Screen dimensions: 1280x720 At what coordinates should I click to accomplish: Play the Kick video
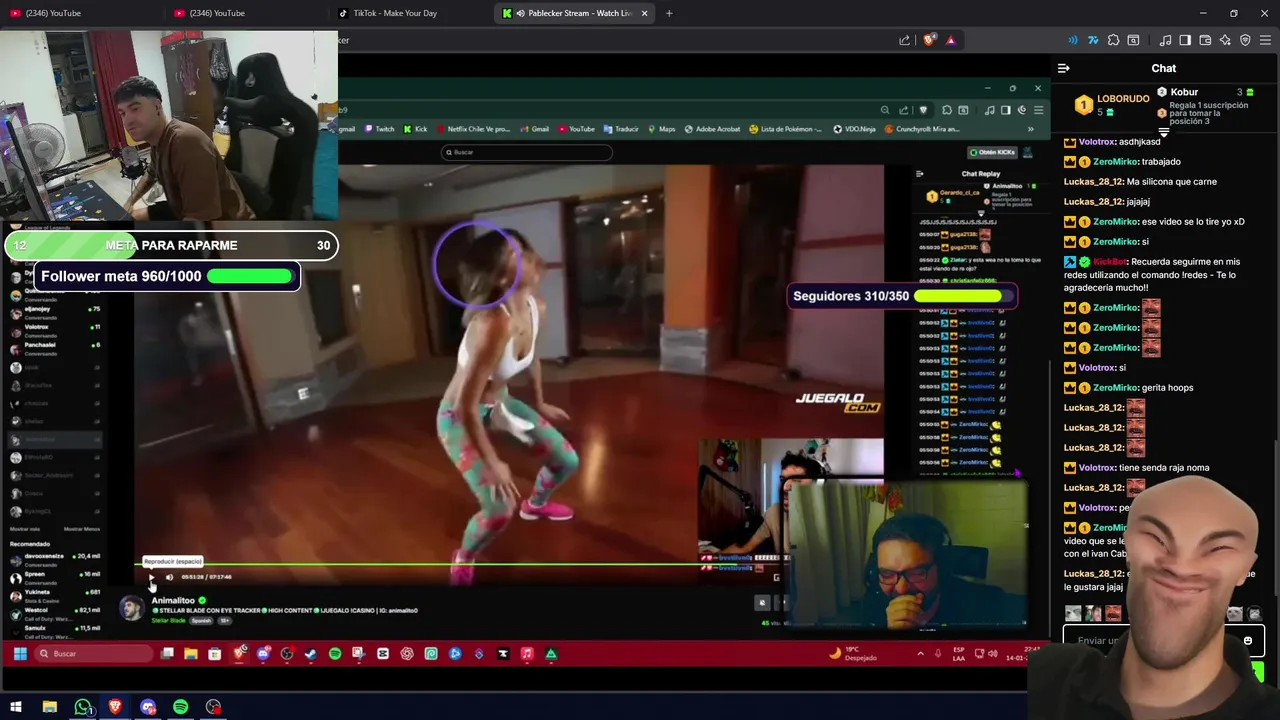[x=152, y=577]
